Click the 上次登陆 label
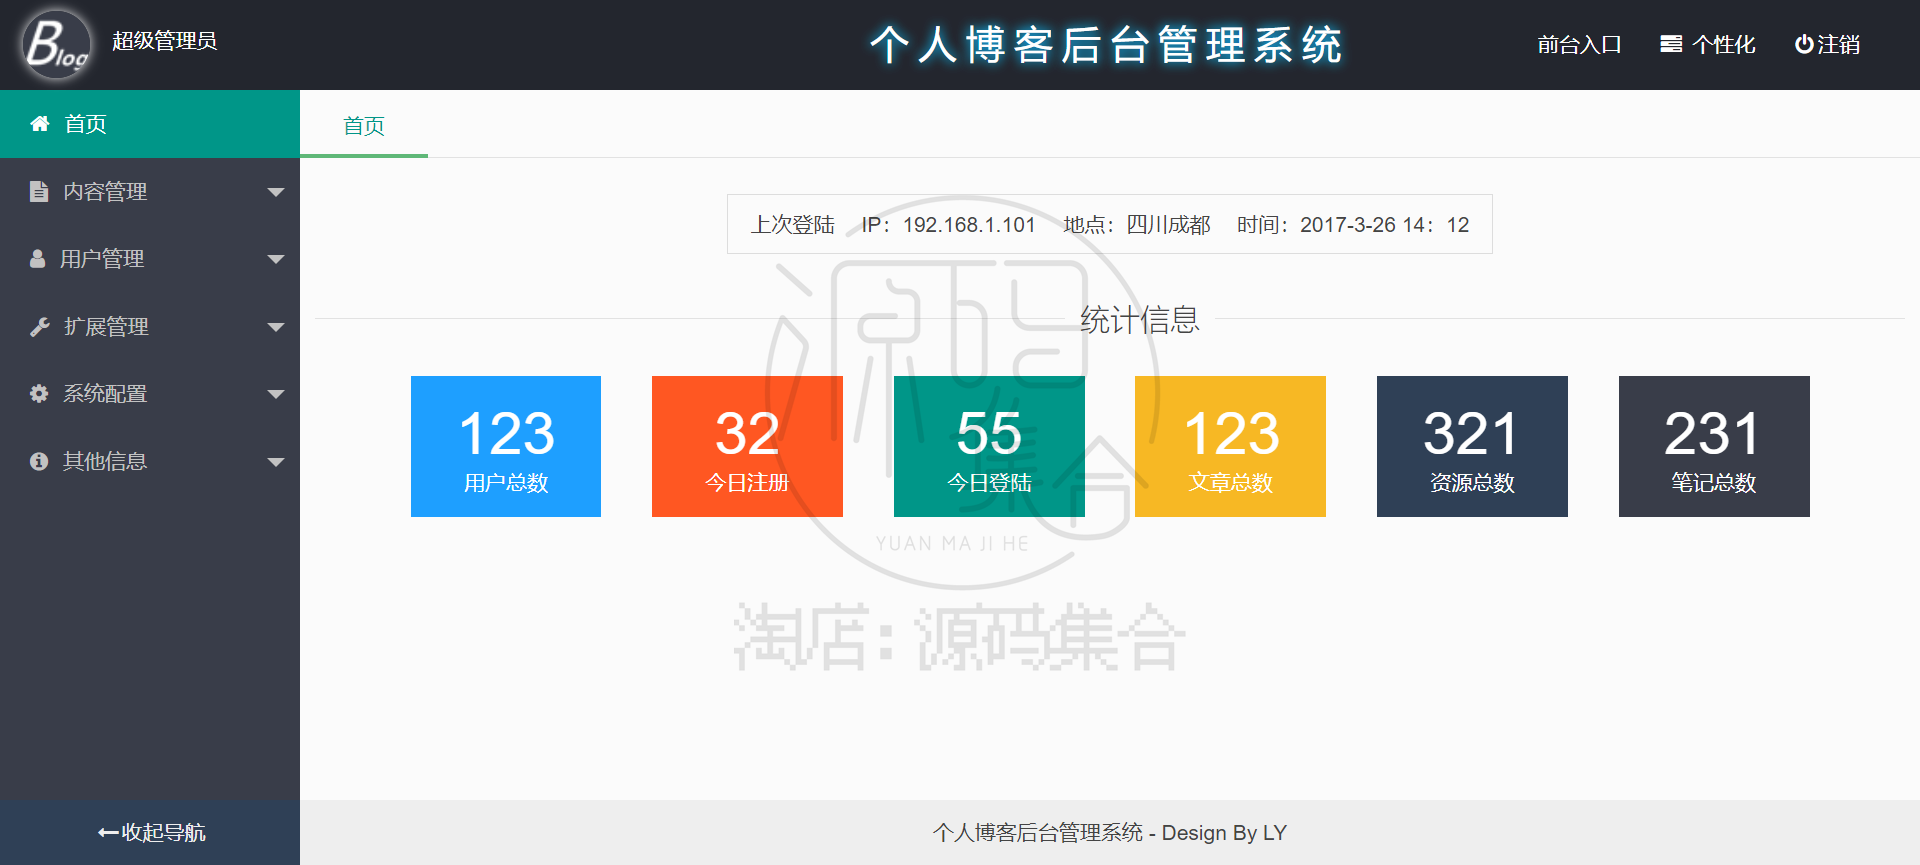 [793, 225]
